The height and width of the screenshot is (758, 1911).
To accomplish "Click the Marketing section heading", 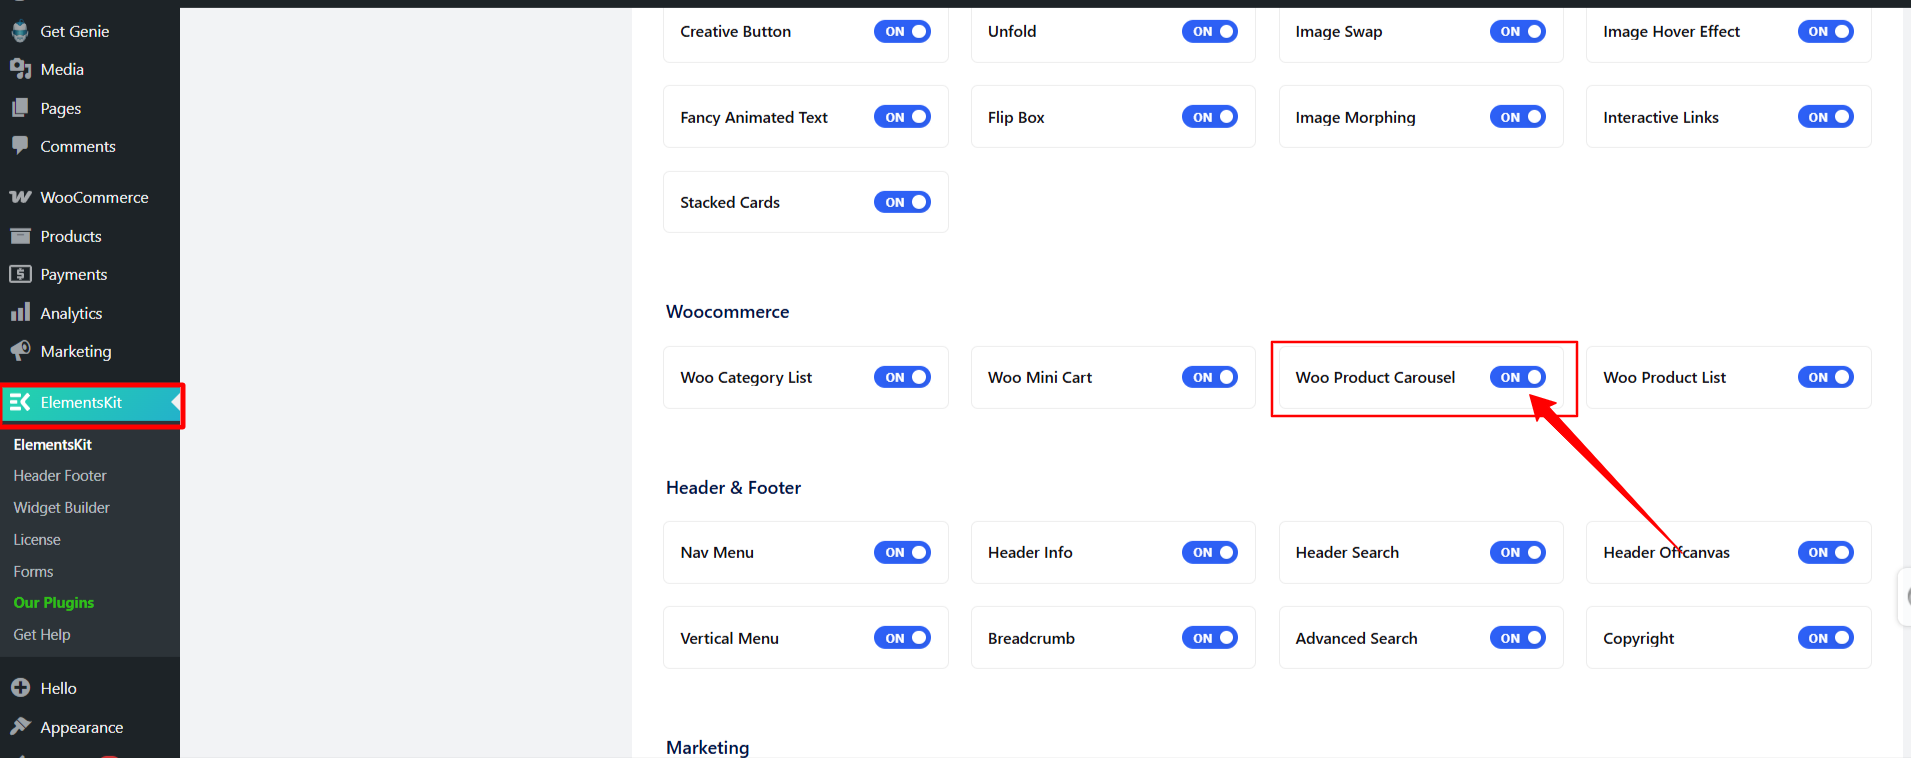I will point(707,747).
